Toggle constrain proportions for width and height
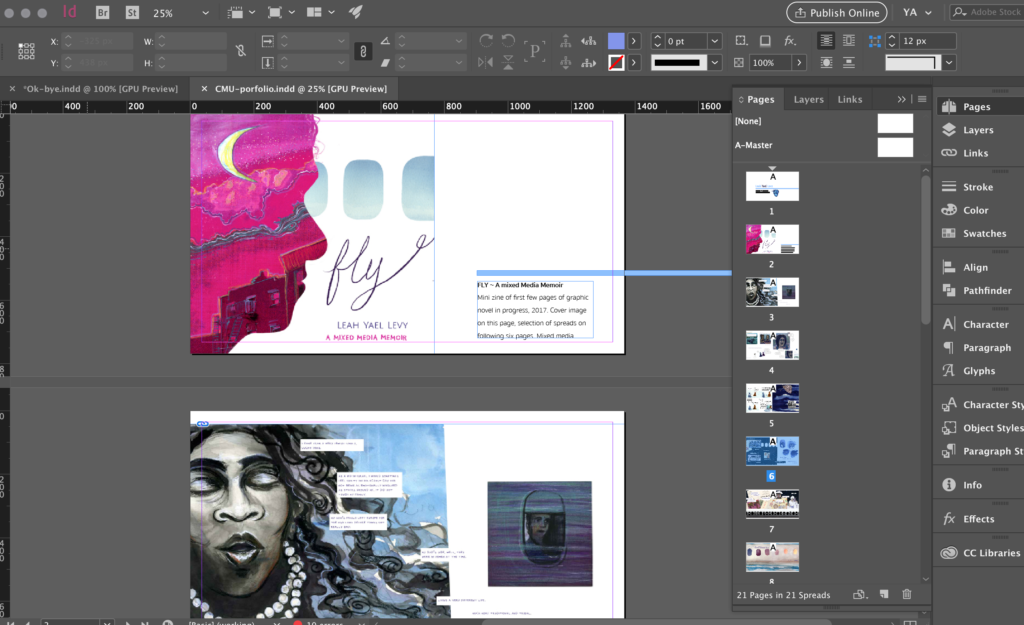The image size is (1024, 625). [241, 51]
